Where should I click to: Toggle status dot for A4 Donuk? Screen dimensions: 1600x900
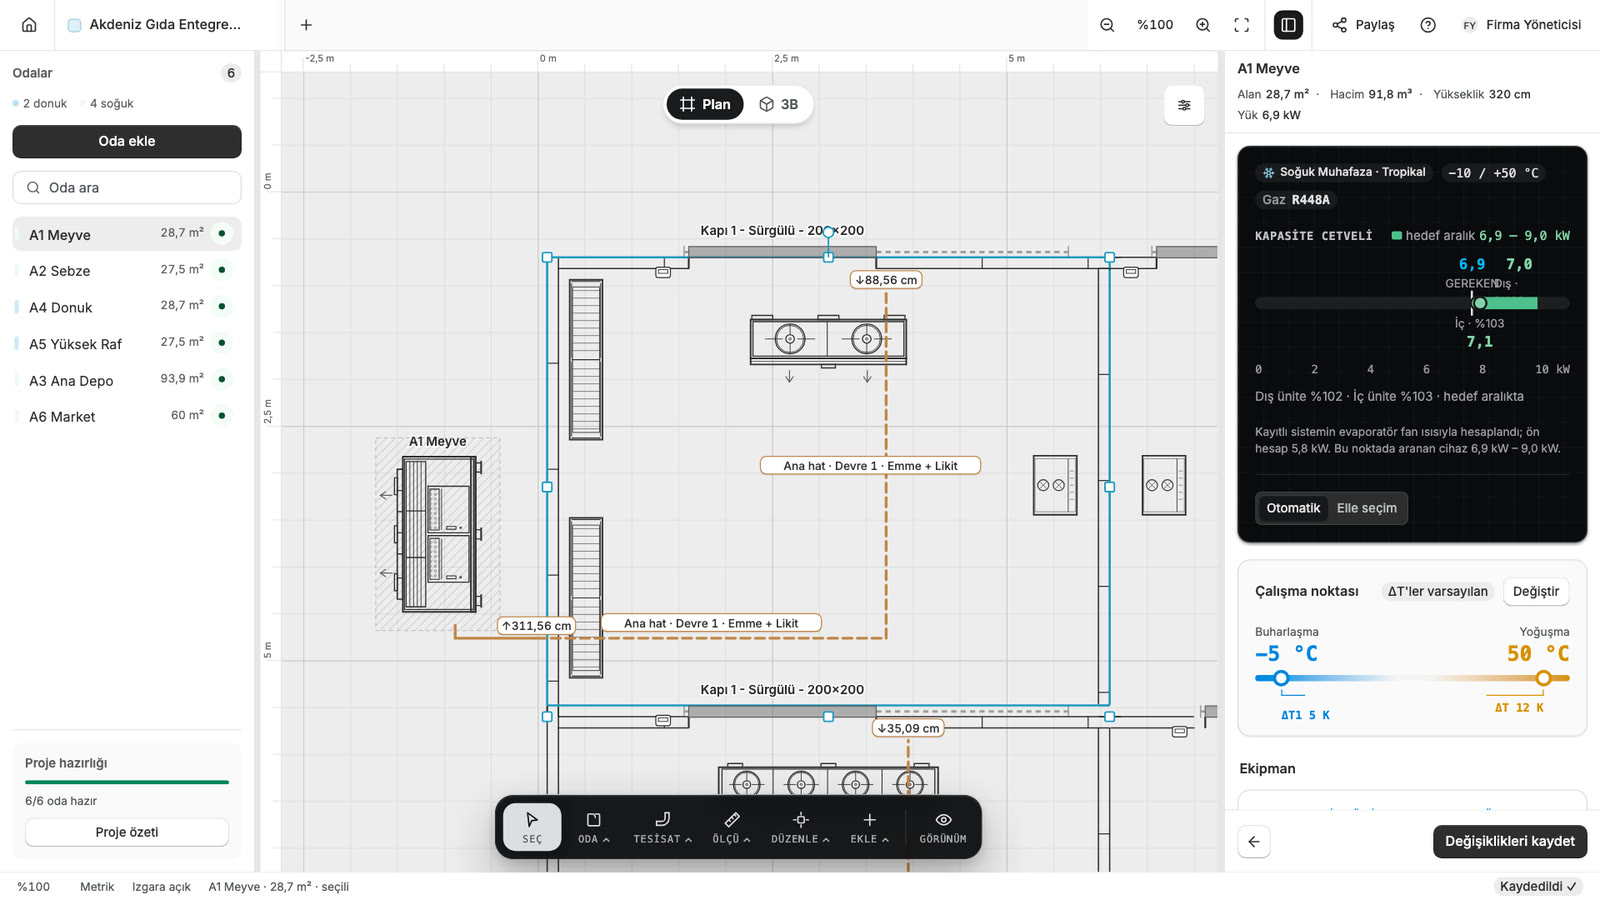point(222,306)
